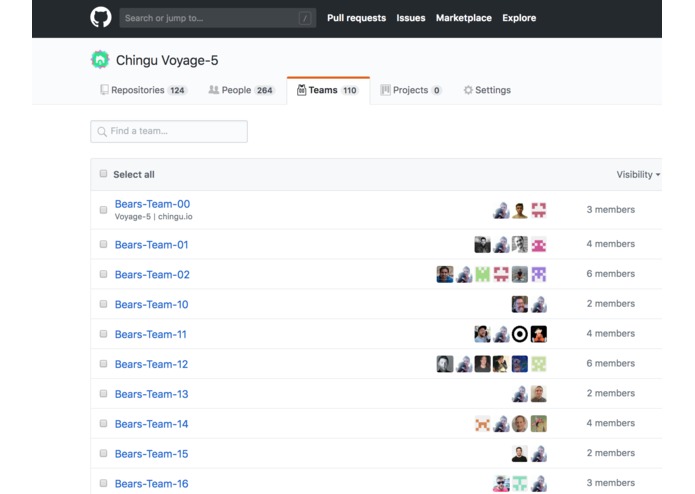Open the teal identicon avatar in Bears-Team-16

pos(519,483)
